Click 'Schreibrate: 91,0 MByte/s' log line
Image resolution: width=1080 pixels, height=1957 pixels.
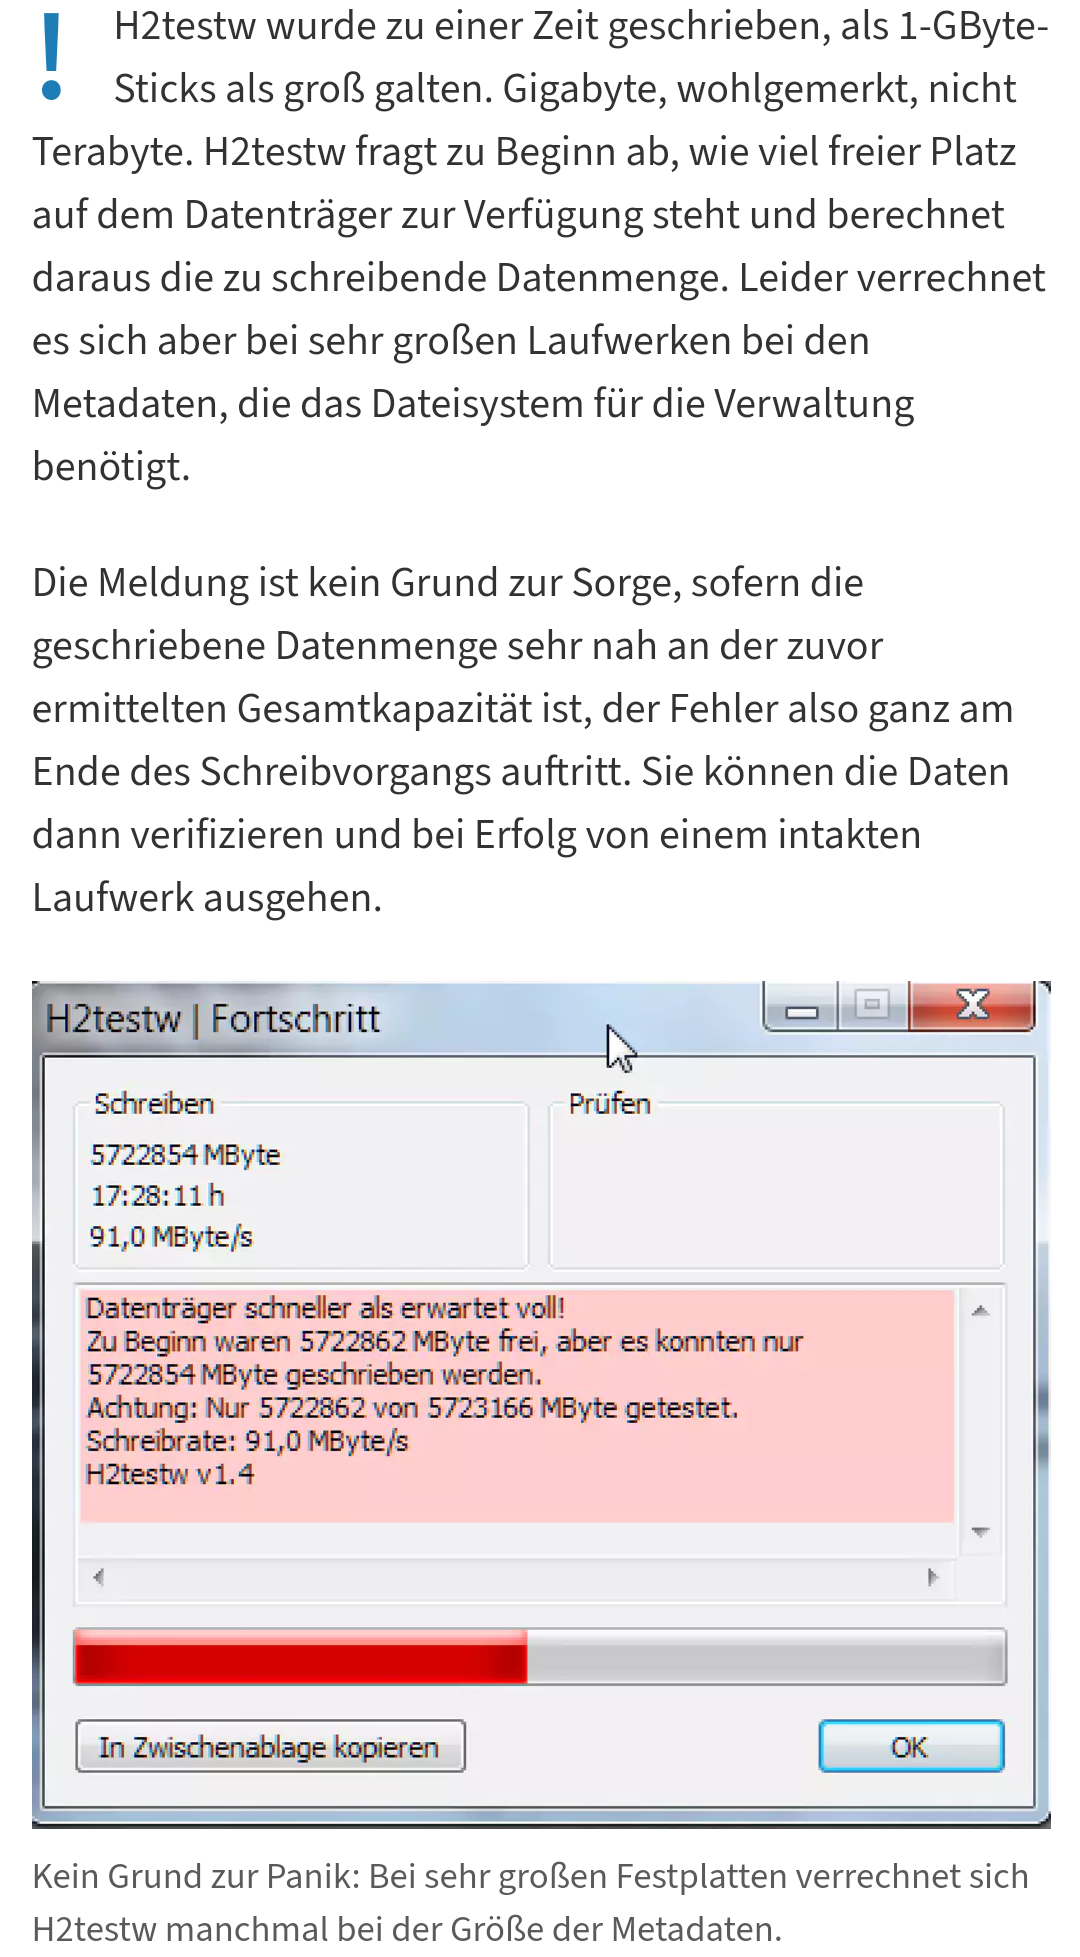pos(248,1441)
